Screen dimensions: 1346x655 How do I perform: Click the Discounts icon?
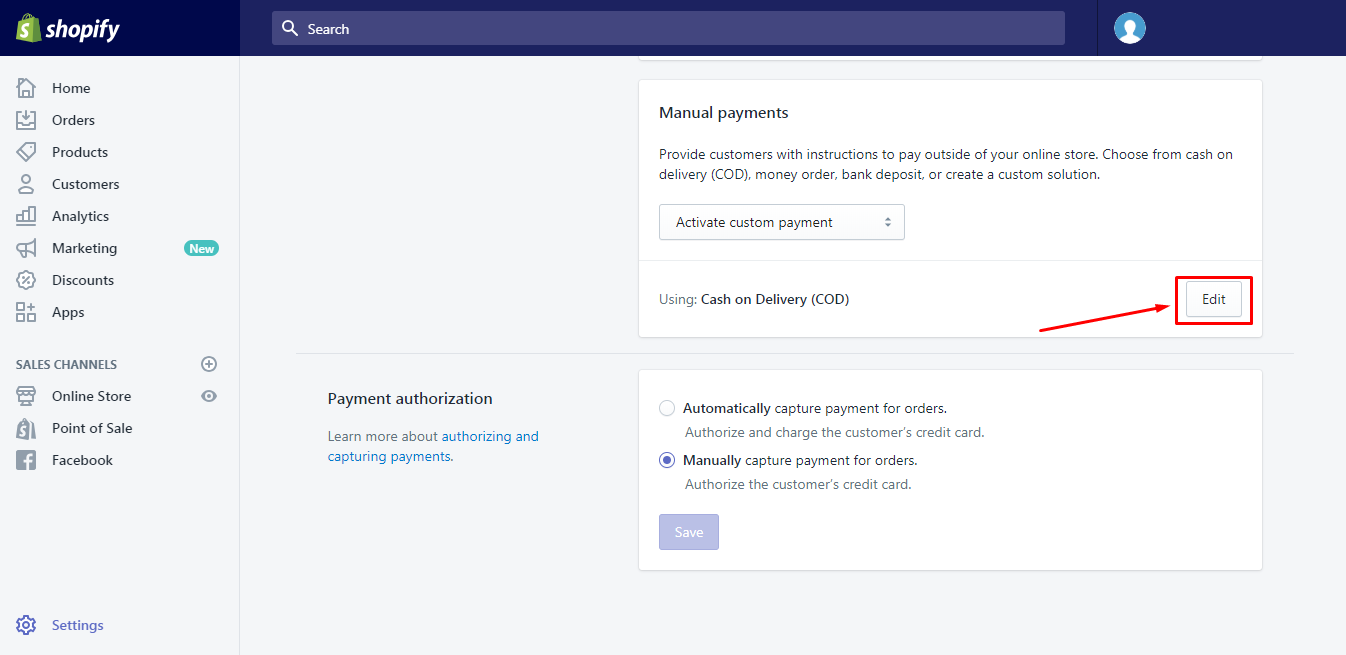[28, 279]
